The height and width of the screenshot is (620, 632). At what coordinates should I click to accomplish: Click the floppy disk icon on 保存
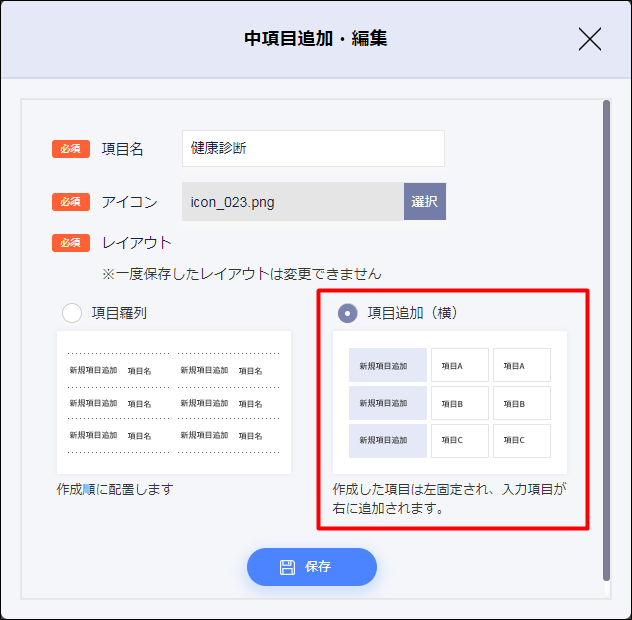pyautogui.click(x=287, y=567)
